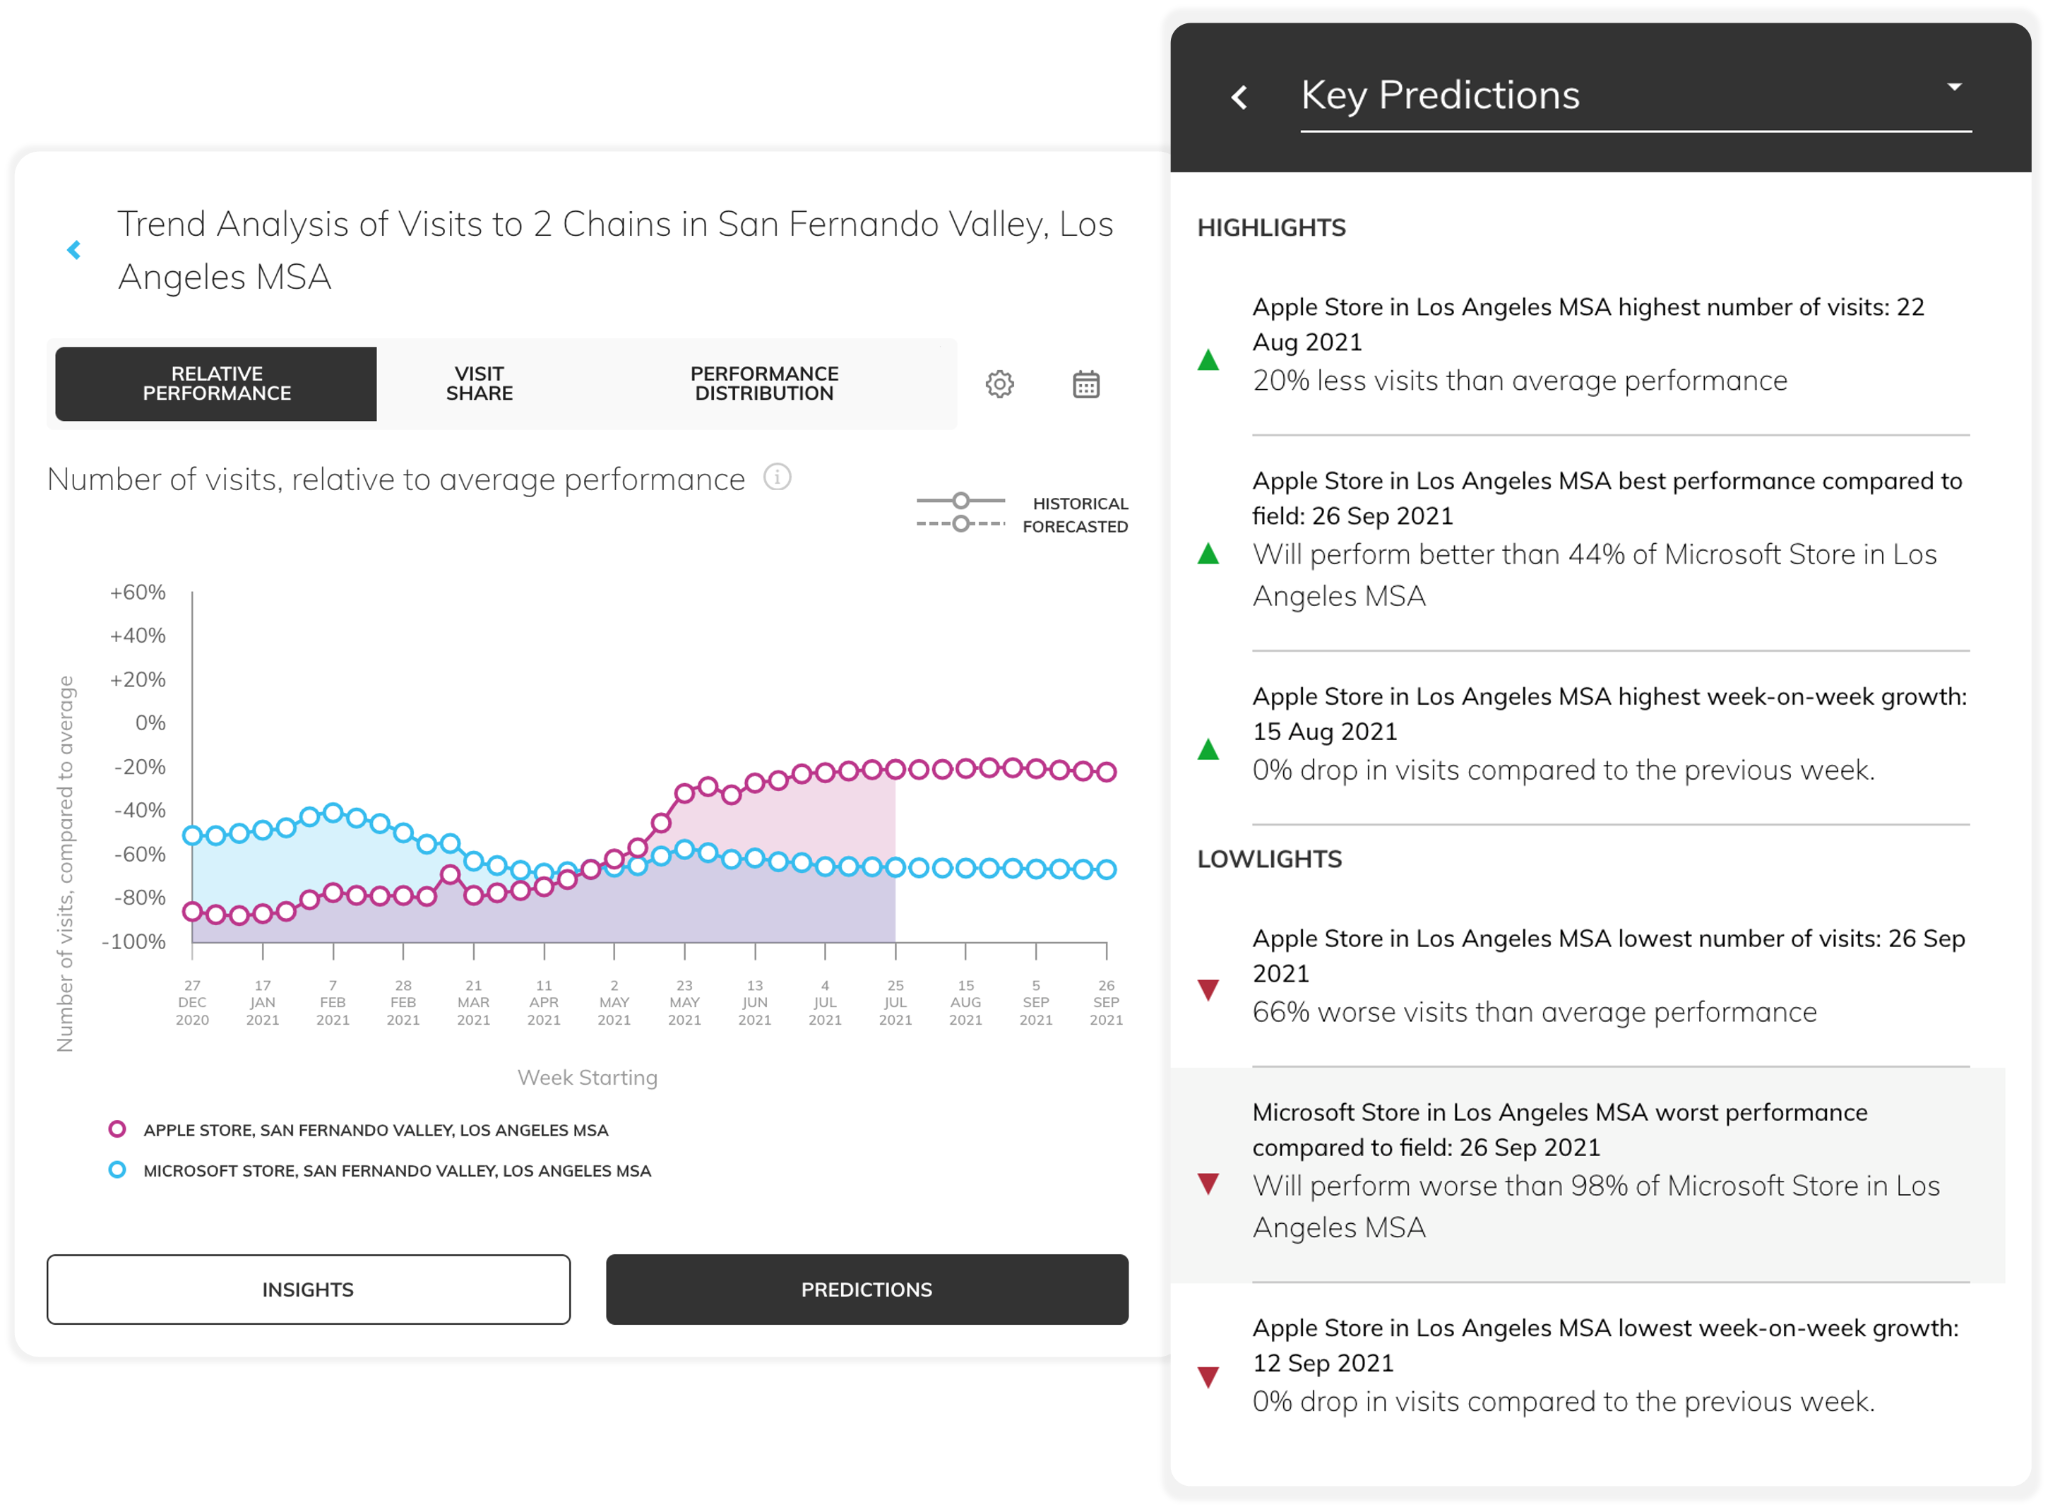Screen dimensions: 2048x1509
Task: Toggle the Forecasted dashed legend marker
Action: (x=961, y=524)
